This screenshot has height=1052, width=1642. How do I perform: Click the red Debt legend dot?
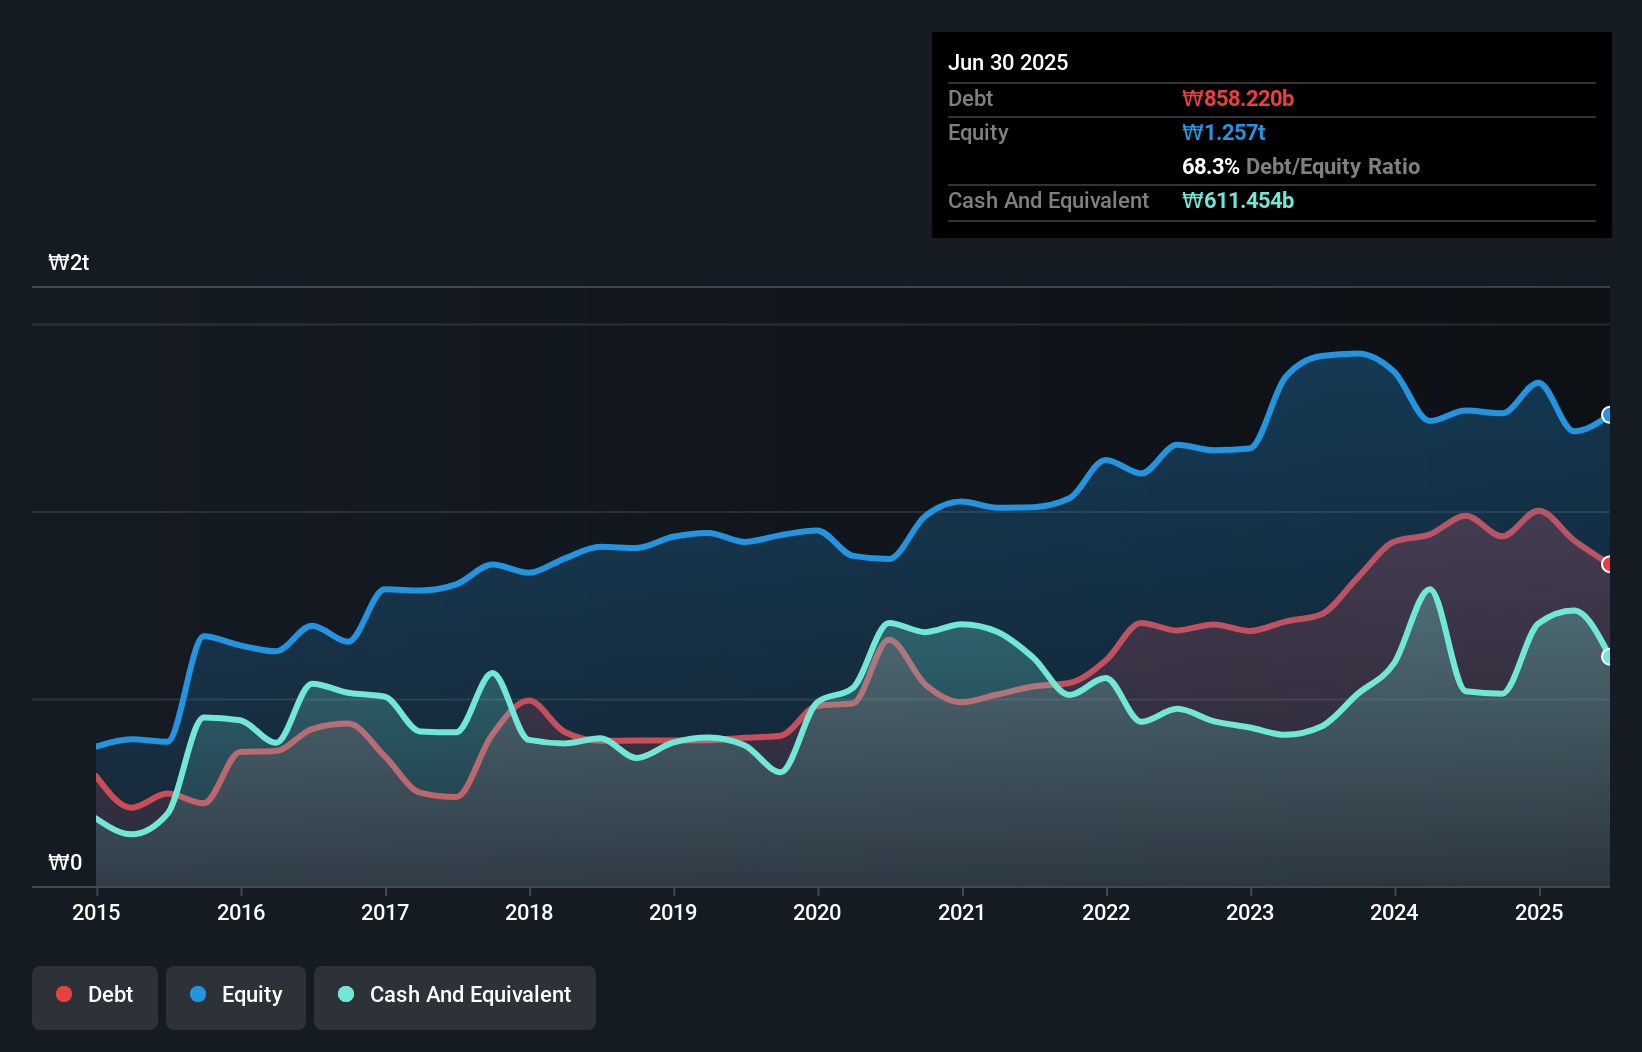click(62, 994)
